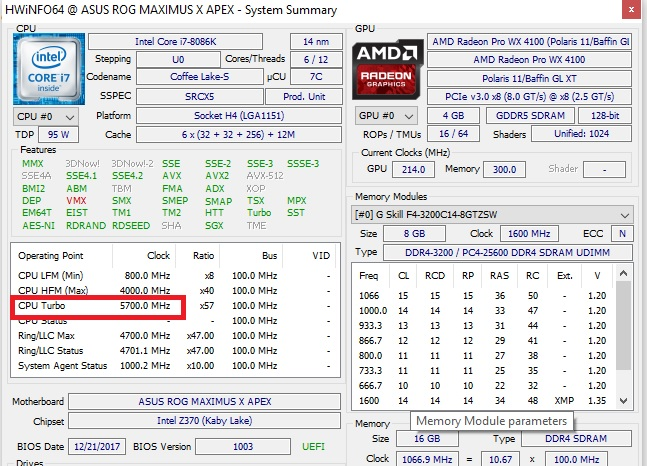Viewport: 647px width, 466px height.
Task: Click the 128-bit bus width field
Action: click(605, 116)
